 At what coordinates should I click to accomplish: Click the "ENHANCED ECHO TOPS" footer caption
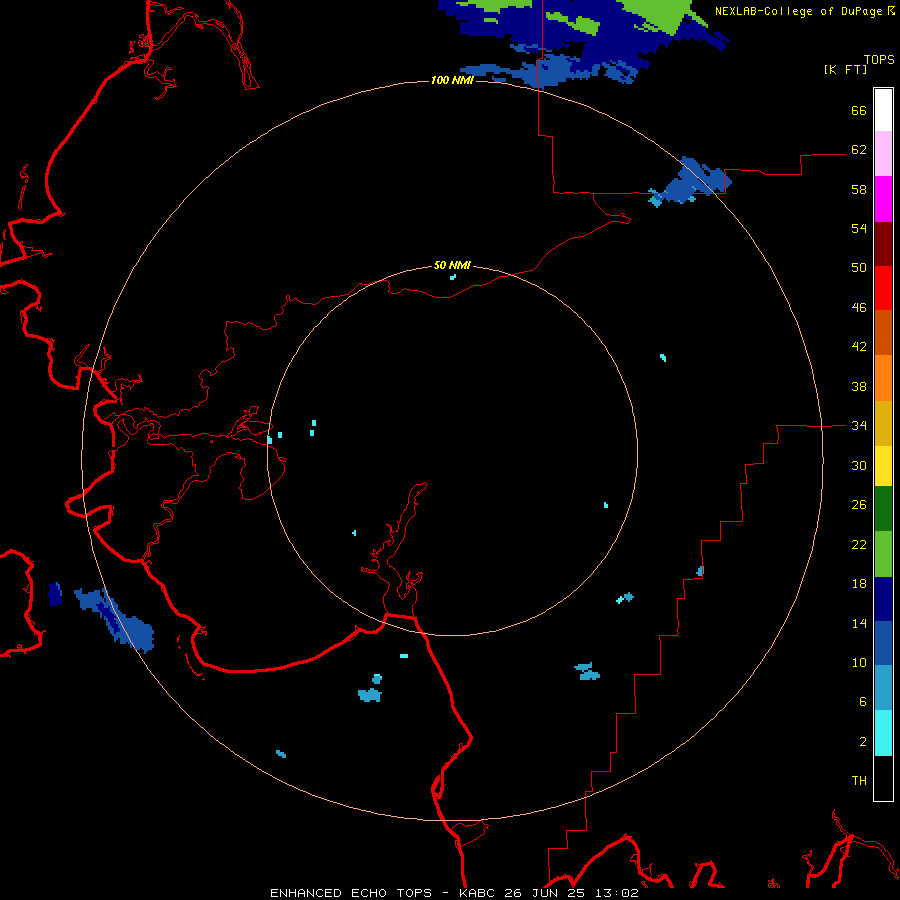351,893
